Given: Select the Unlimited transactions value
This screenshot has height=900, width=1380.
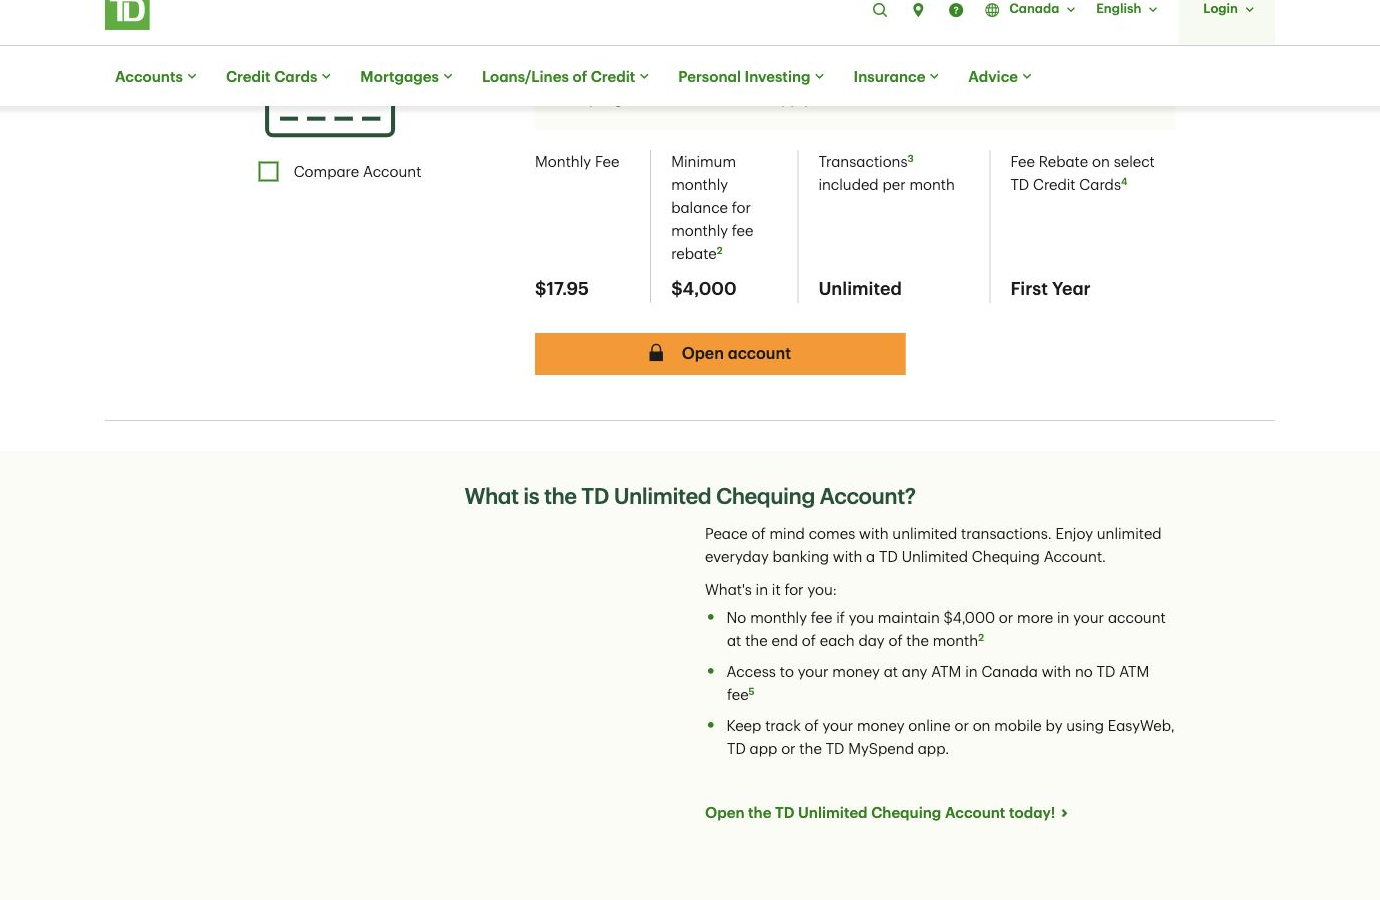Looking at the screenshot, I should click(860, 289).
